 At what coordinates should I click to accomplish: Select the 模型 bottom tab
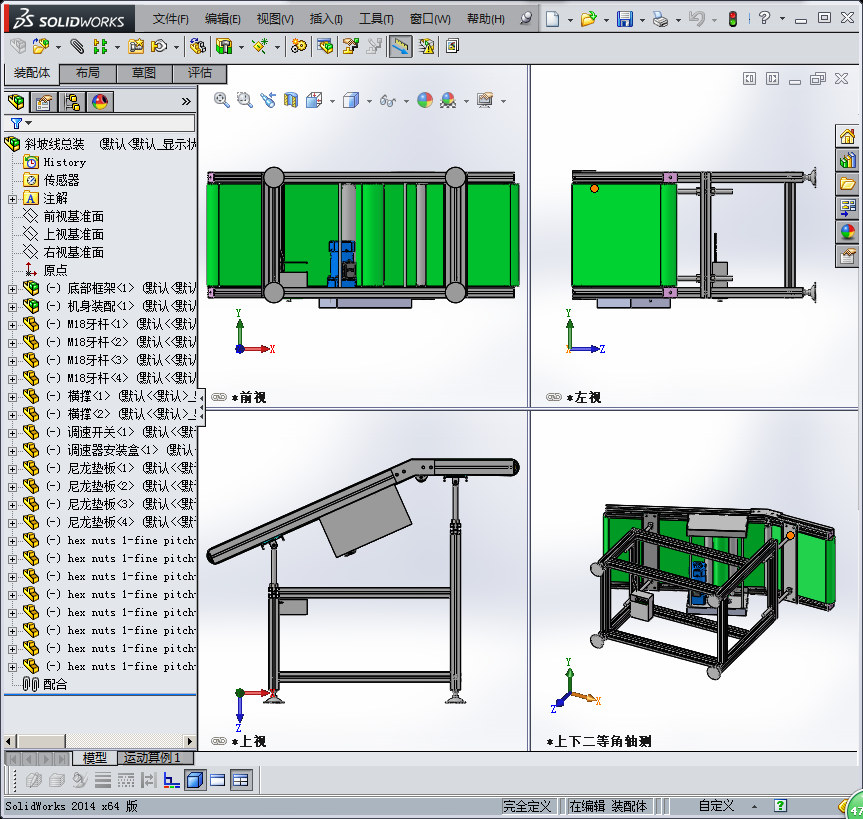click(x=95, y=758)
